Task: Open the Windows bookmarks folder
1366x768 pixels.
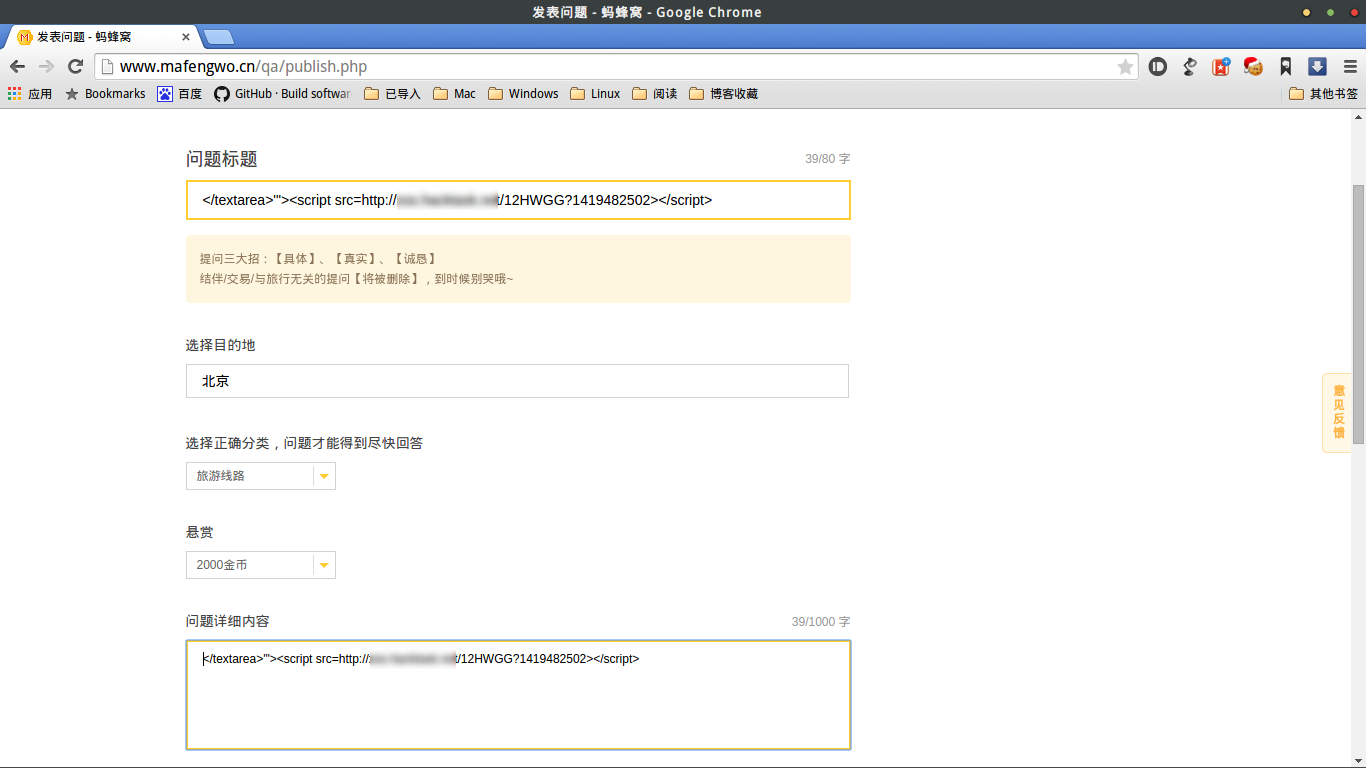Action: coord(523,94)
